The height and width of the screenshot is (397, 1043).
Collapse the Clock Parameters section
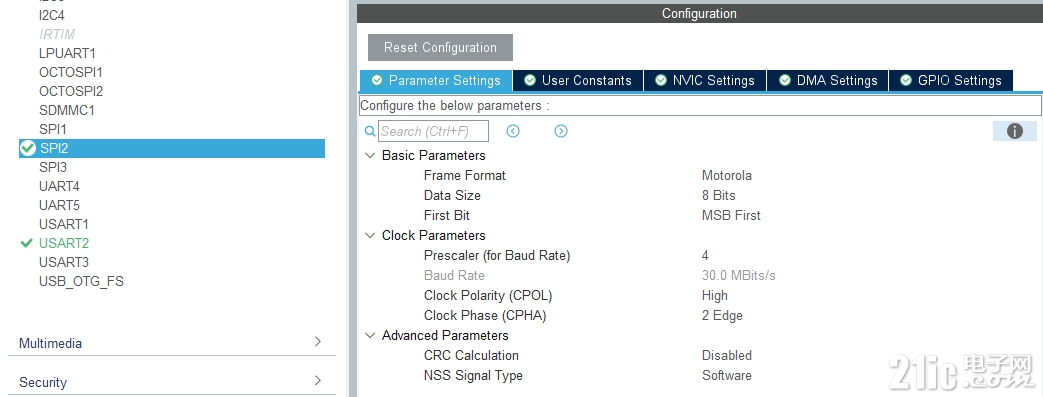point(370,235)
